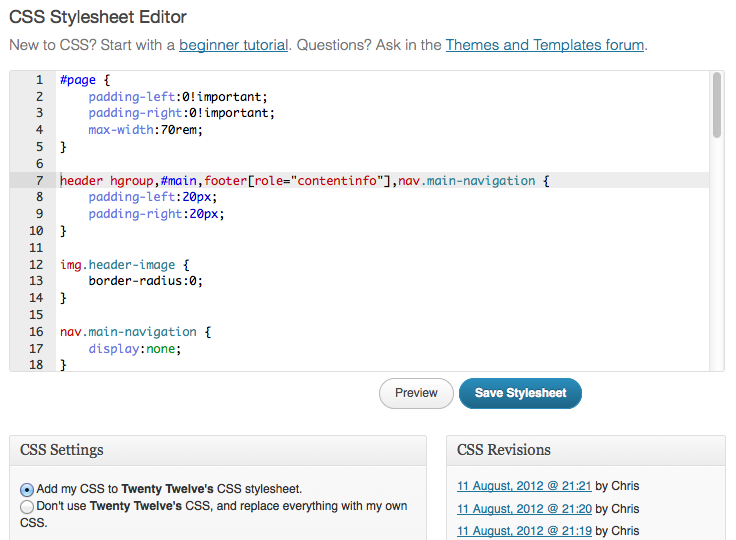Click the 'border-radius:0;' line in editor
This screenshot has height=540, width=736.
(146, 282)
